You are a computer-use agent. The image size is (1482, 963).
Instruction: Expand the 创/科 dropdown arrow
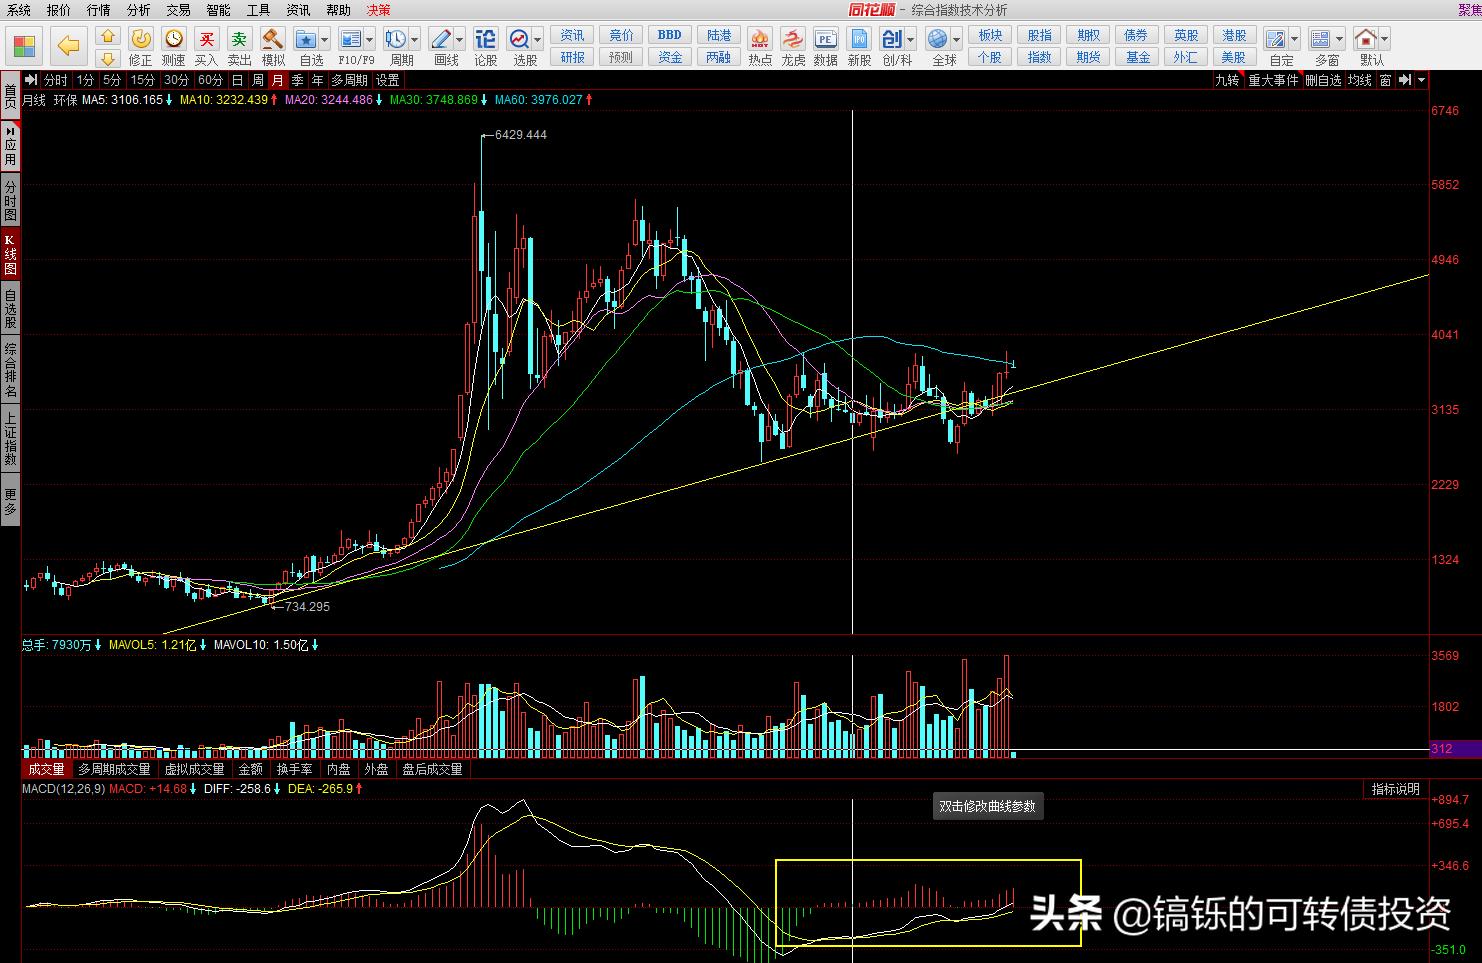click(910, 40)
